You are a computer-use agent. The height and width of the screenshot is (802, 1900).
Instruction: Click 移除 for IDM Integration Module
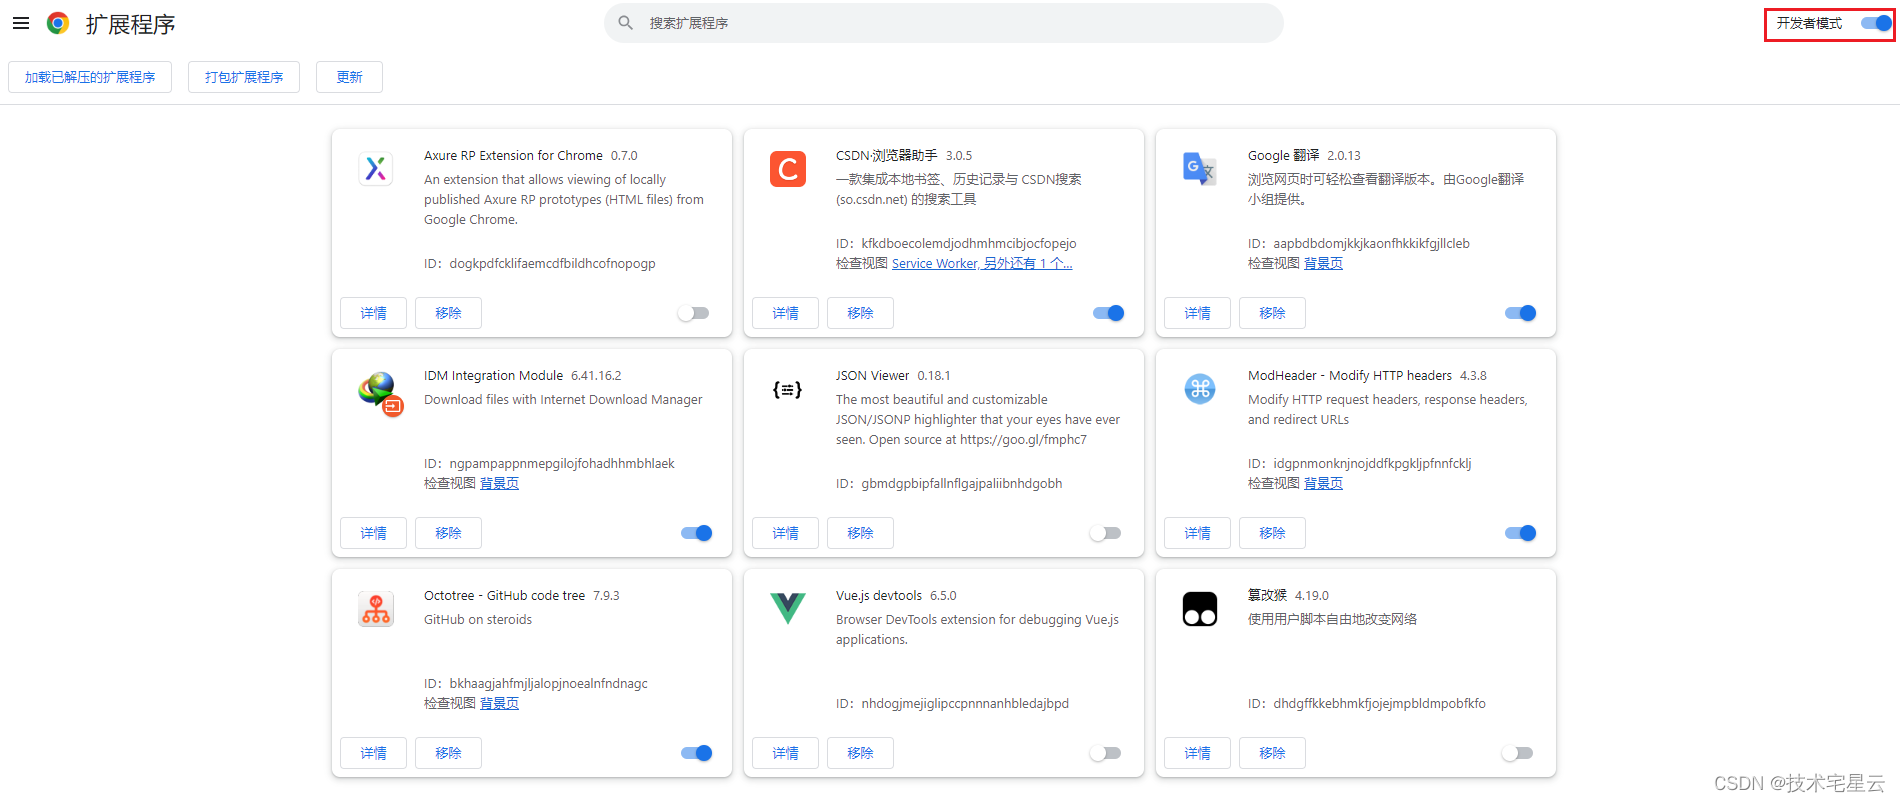tap(448, 533)
